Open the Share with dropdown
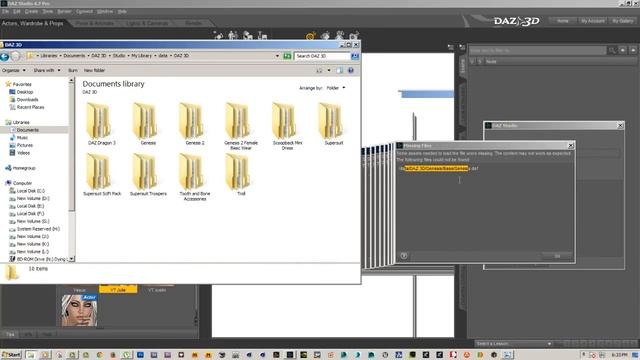The image size is (640, 360). pyautogui.click(x=47, y=71)
